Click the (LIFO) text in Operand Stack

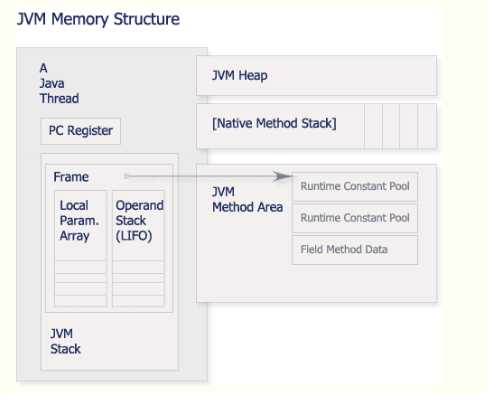[134, 236]
